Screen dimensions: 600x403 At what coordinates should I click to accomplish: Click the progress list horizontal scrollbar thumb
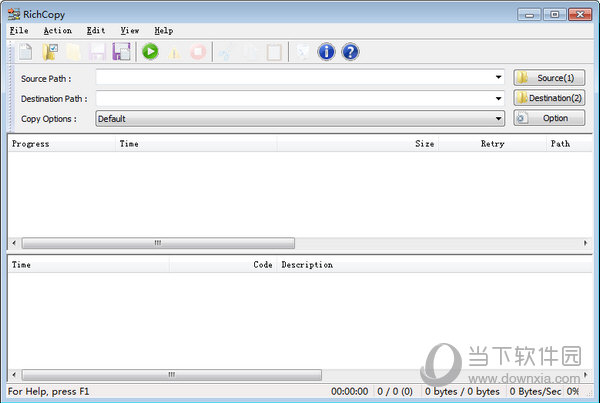tap(158, 243)
